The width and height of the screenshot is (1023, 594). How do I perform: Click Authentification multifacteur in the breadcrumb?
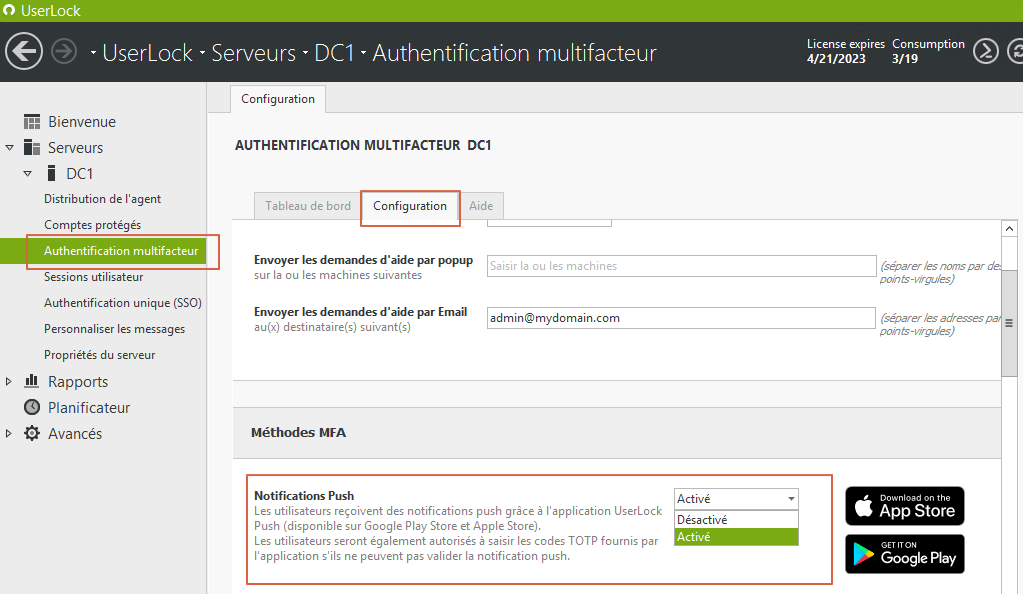(514, 53)
